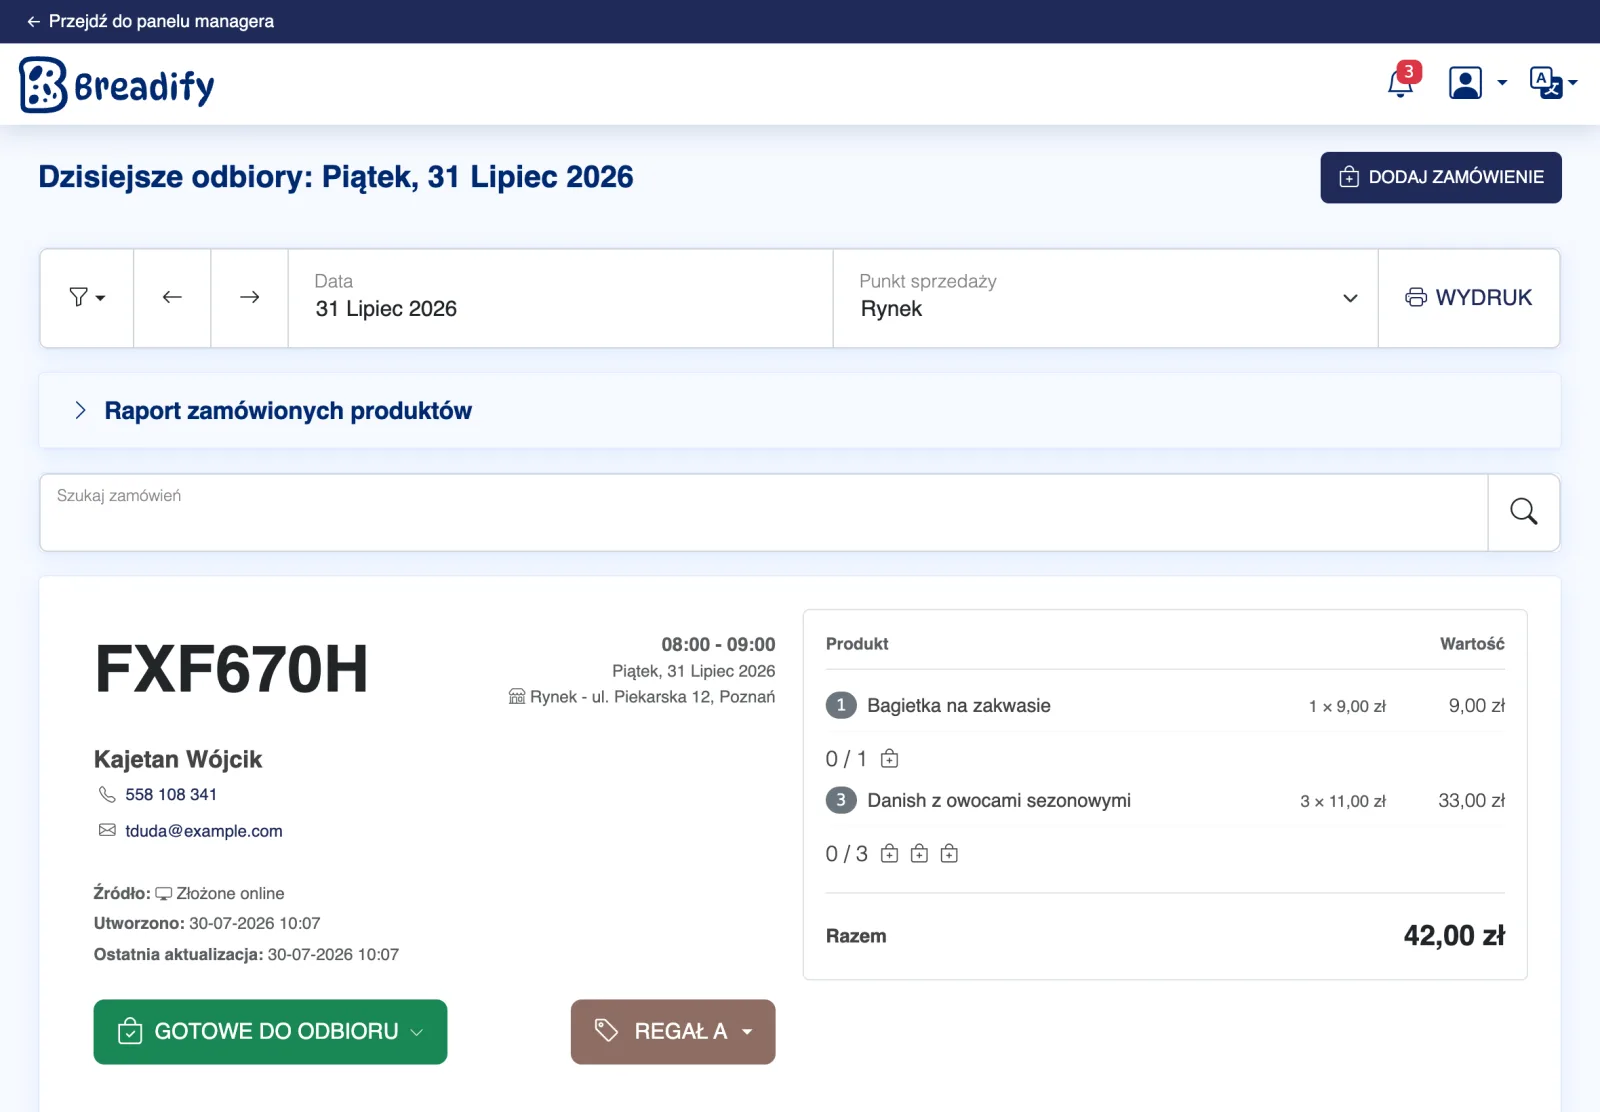The width and height of the screenshot is (1600, 1112).
Task: Click the user menu dropdown arrow
Action: coord(1502,83)
